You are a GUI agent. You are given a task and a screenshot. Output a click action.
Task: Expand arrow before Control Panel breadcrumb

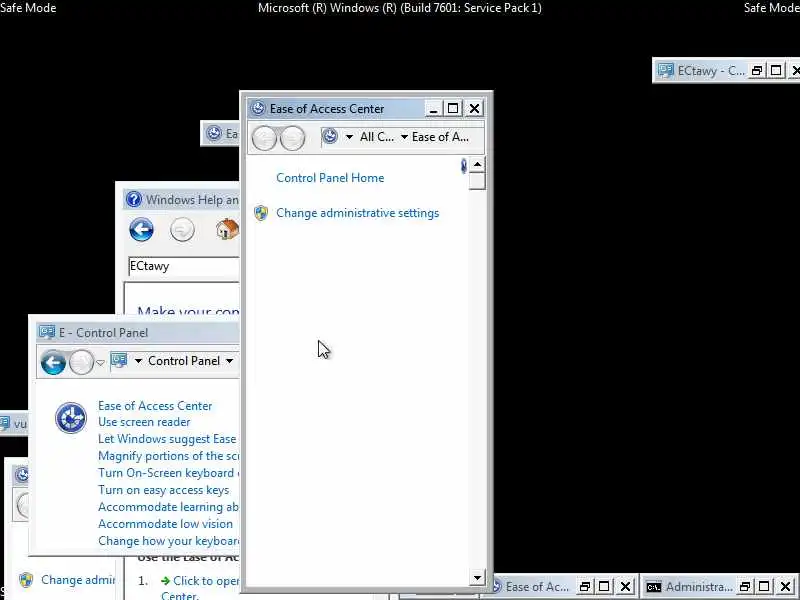[138, 361]
